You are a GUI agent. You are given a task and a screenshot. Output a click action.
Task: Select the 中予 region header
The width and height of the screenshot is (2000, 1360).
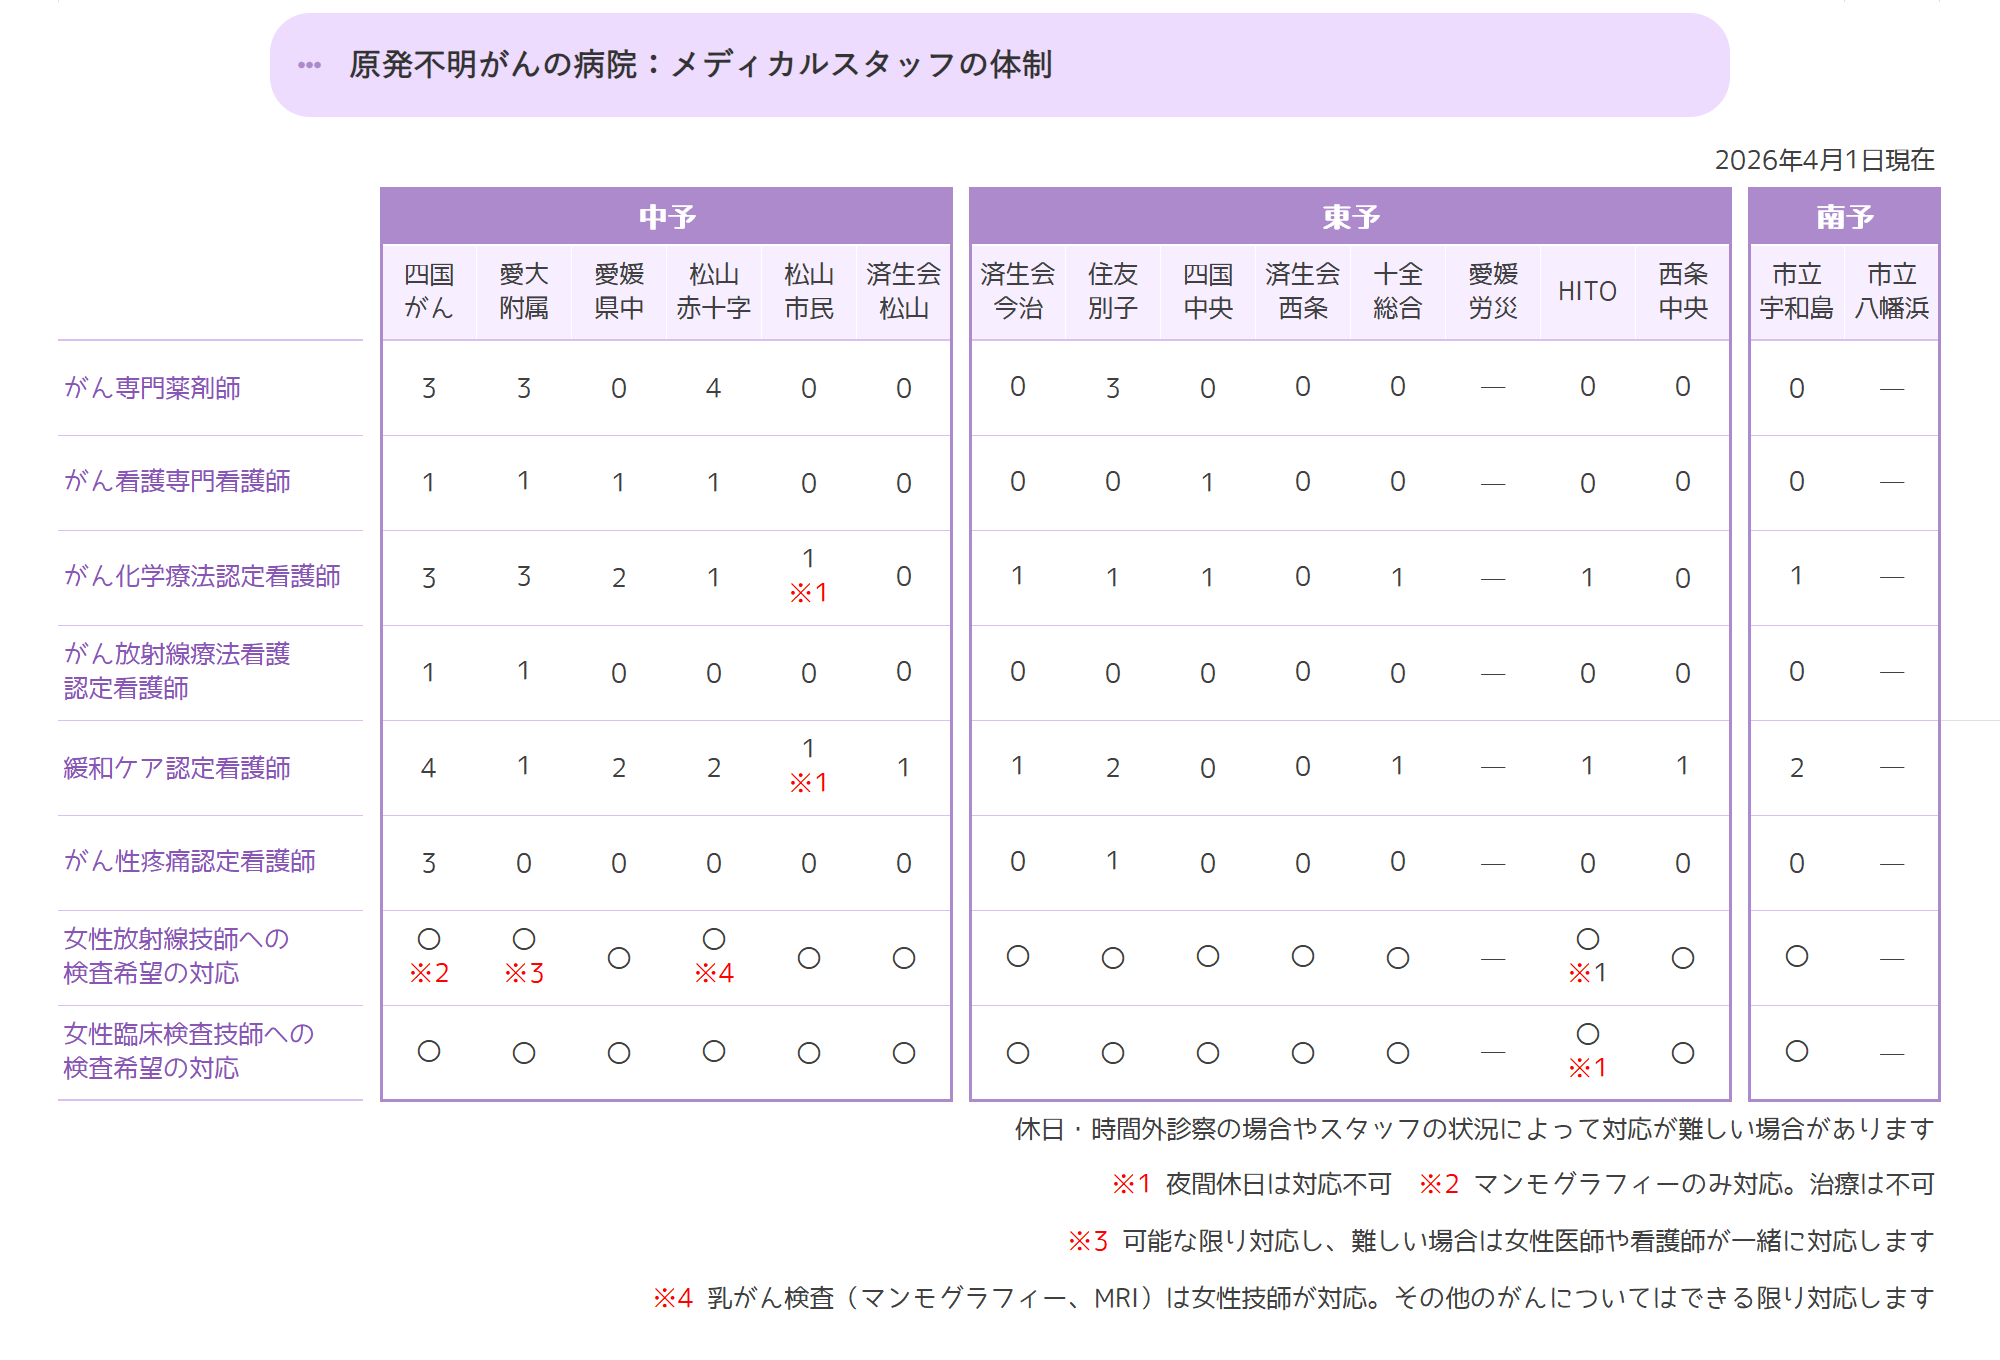pyautogui.click(x=667, y=216)
